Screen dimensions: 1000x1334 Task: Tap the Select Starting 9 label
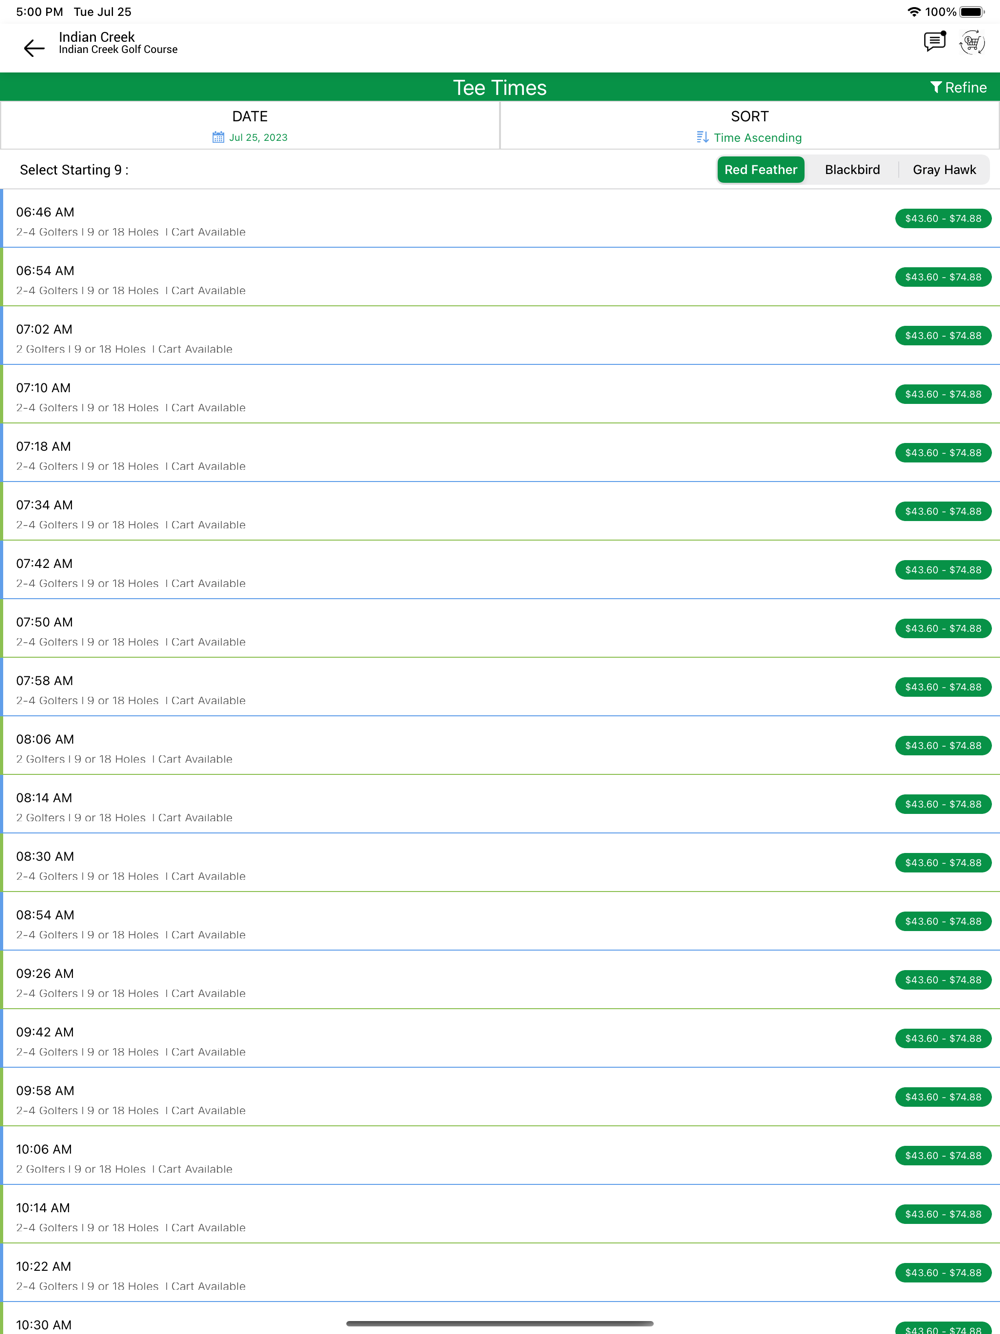[74, 170]
